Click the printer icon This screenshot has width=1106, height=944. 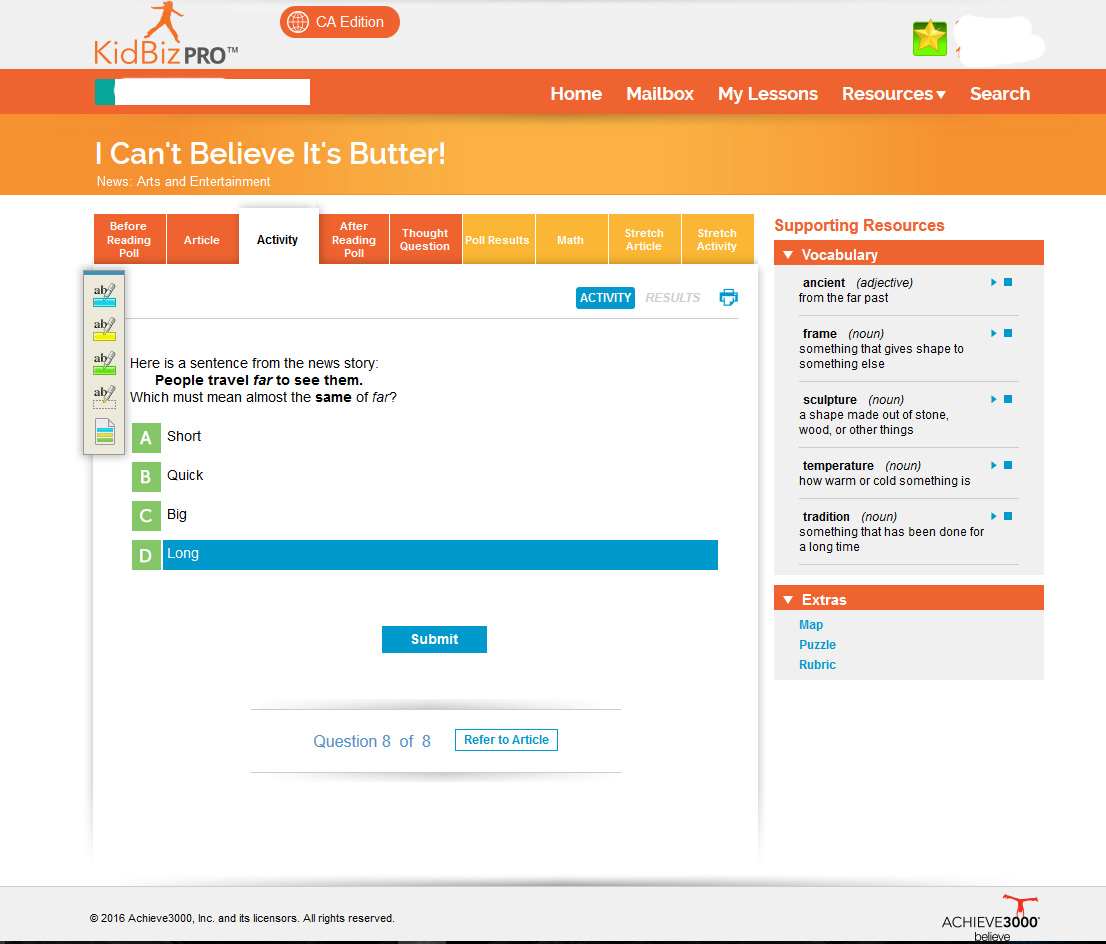click(729, 297)
